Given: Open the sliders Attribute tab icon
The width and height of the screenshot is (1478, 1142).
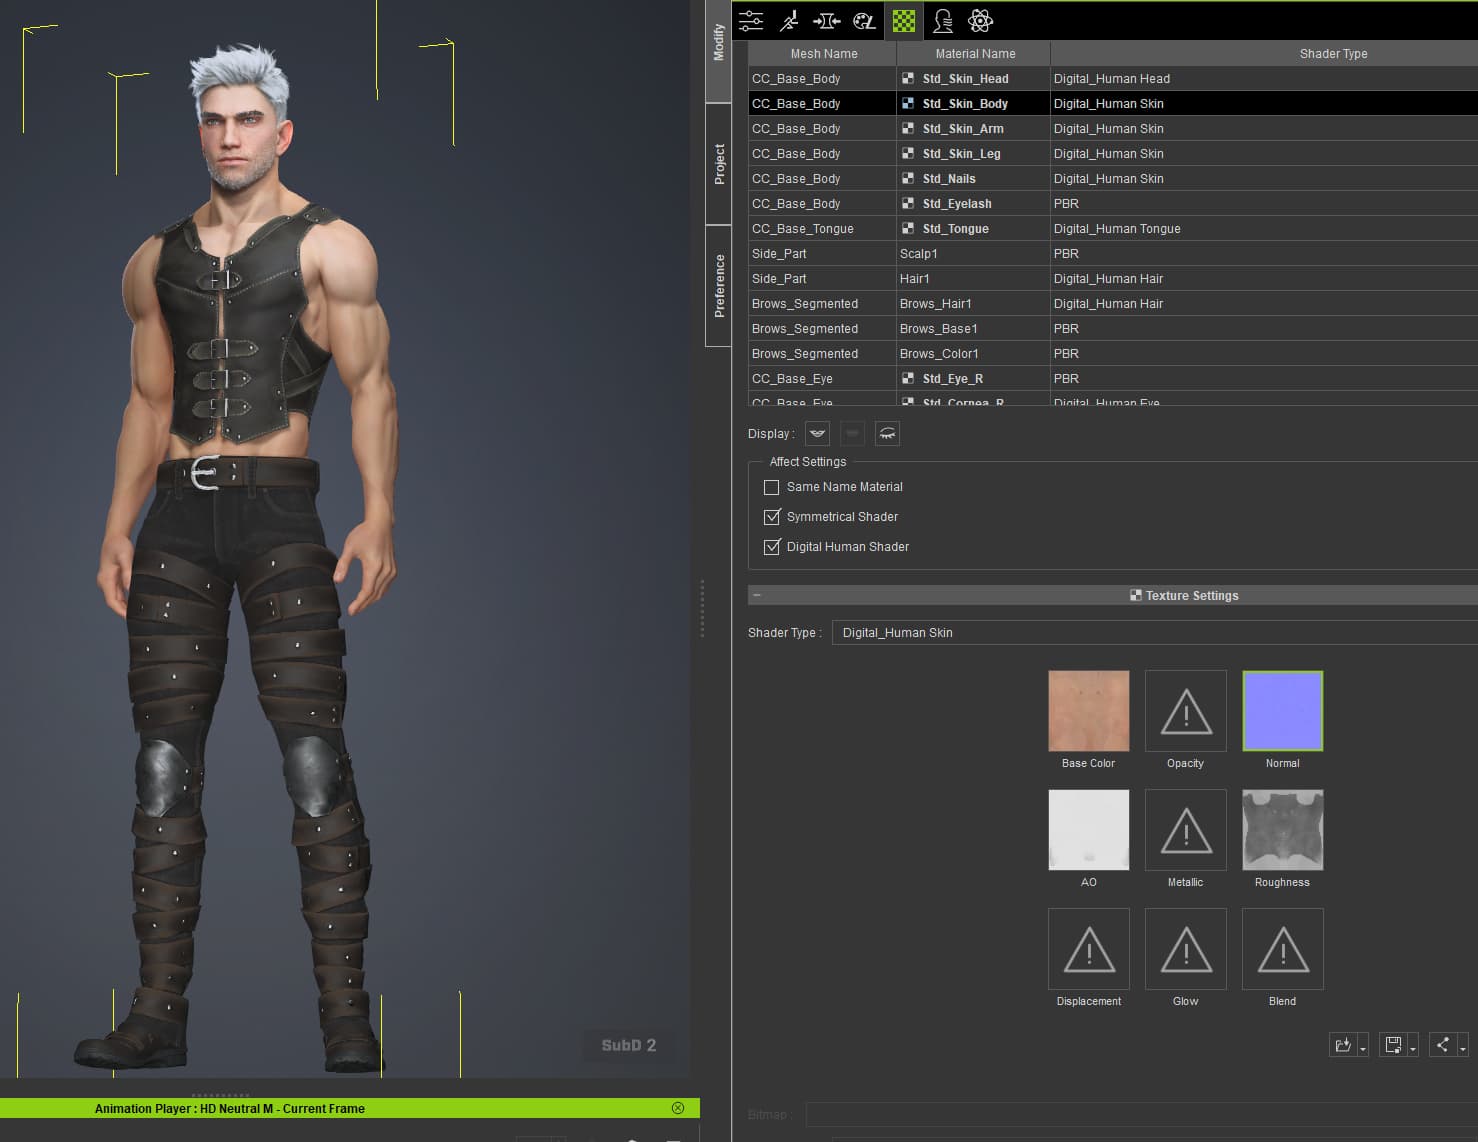Looking at the screenshot, I should coord(751,21).
